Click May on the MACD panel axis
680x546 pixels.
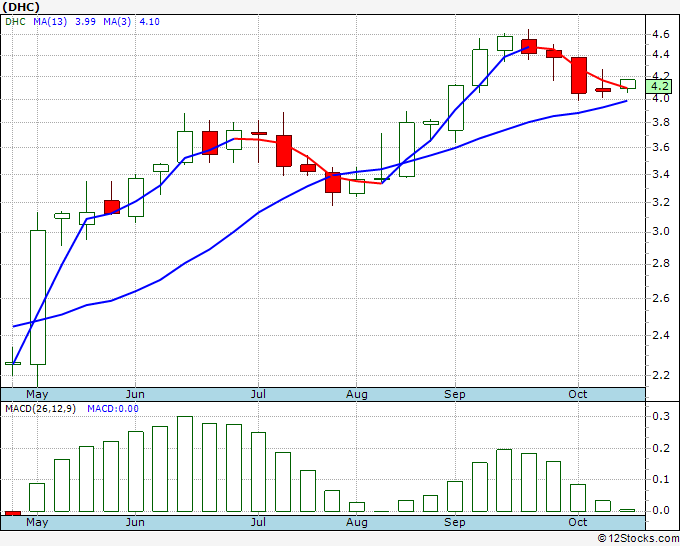point(37,523)
